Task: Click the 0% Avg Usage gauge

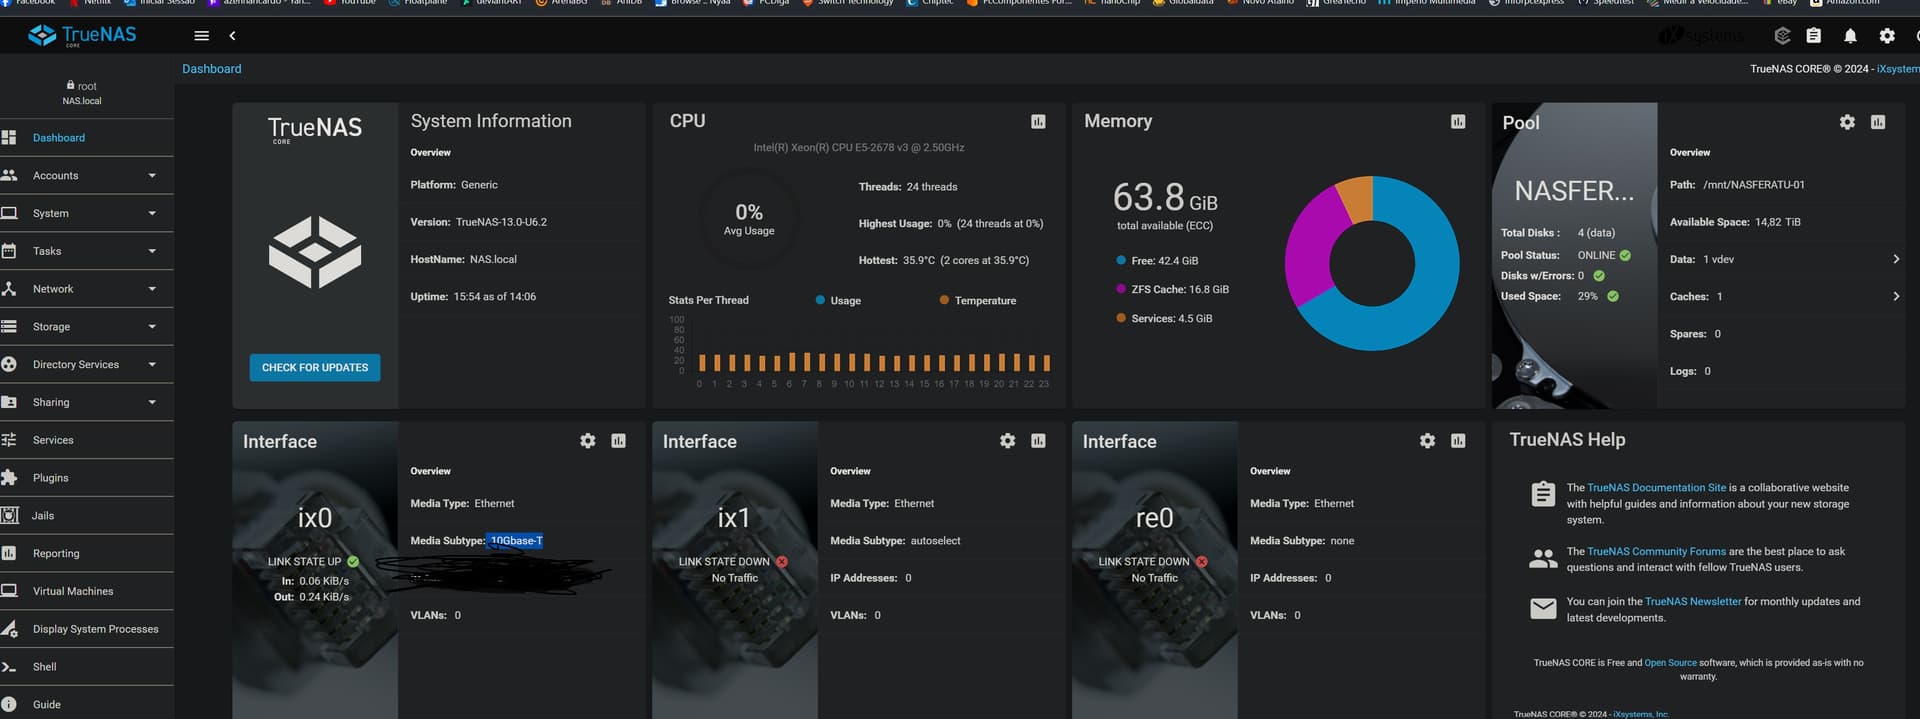Action: point(749,219)
